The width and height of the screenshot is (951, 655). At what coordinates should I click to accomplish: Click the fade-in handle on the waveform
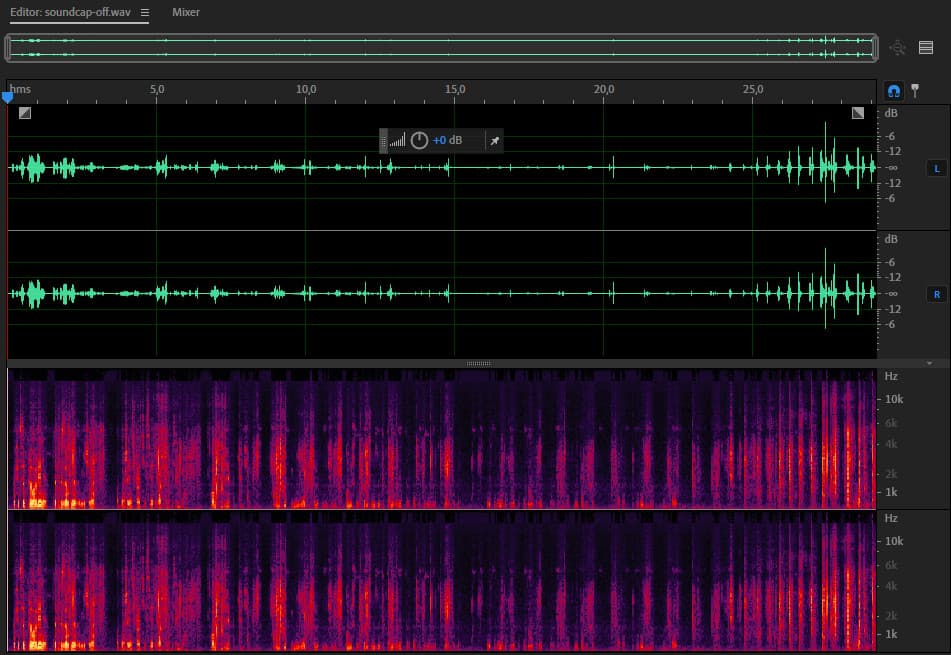(25, 113)
